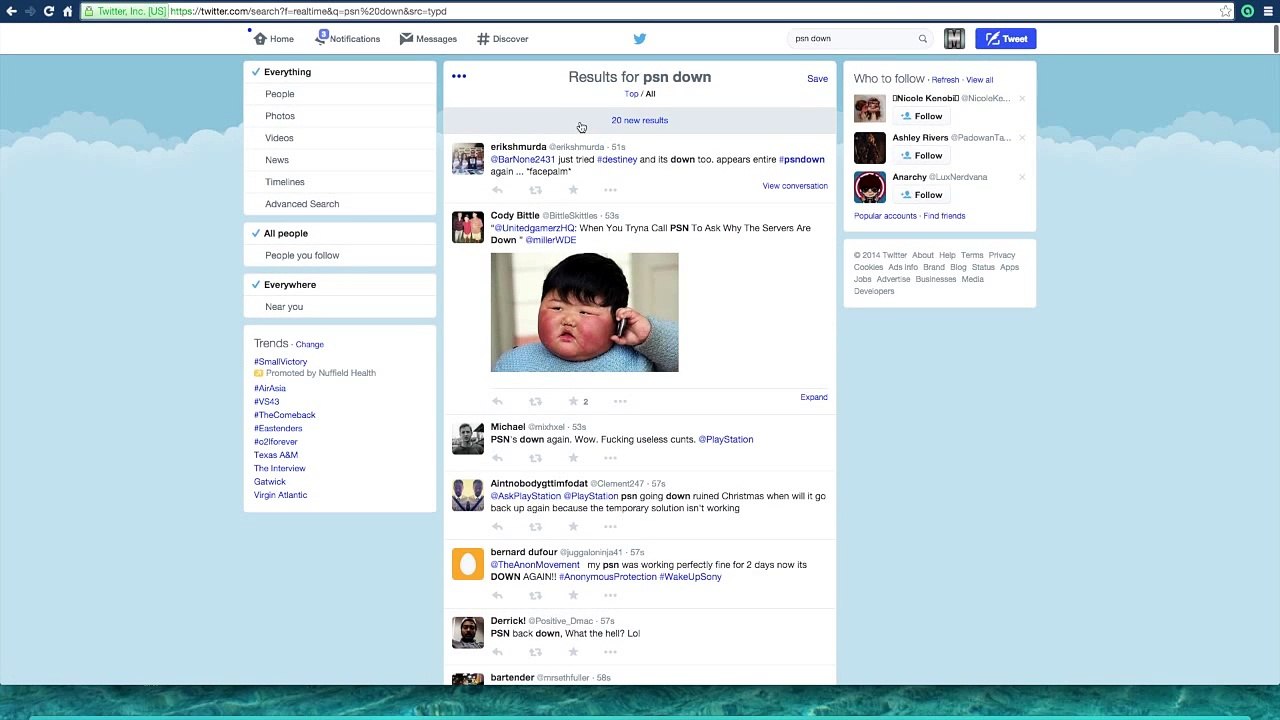Choose People you follow filter

tap(302, 255)
